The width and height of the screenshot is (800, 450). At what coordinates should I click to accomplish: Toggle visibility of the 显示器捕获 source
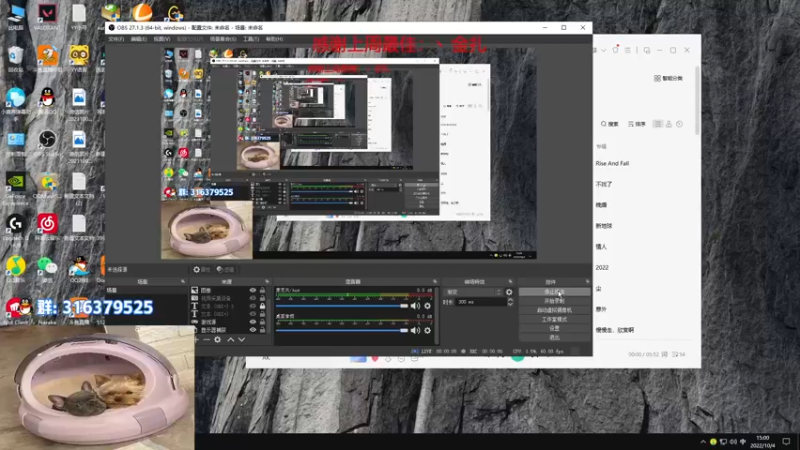253,330
